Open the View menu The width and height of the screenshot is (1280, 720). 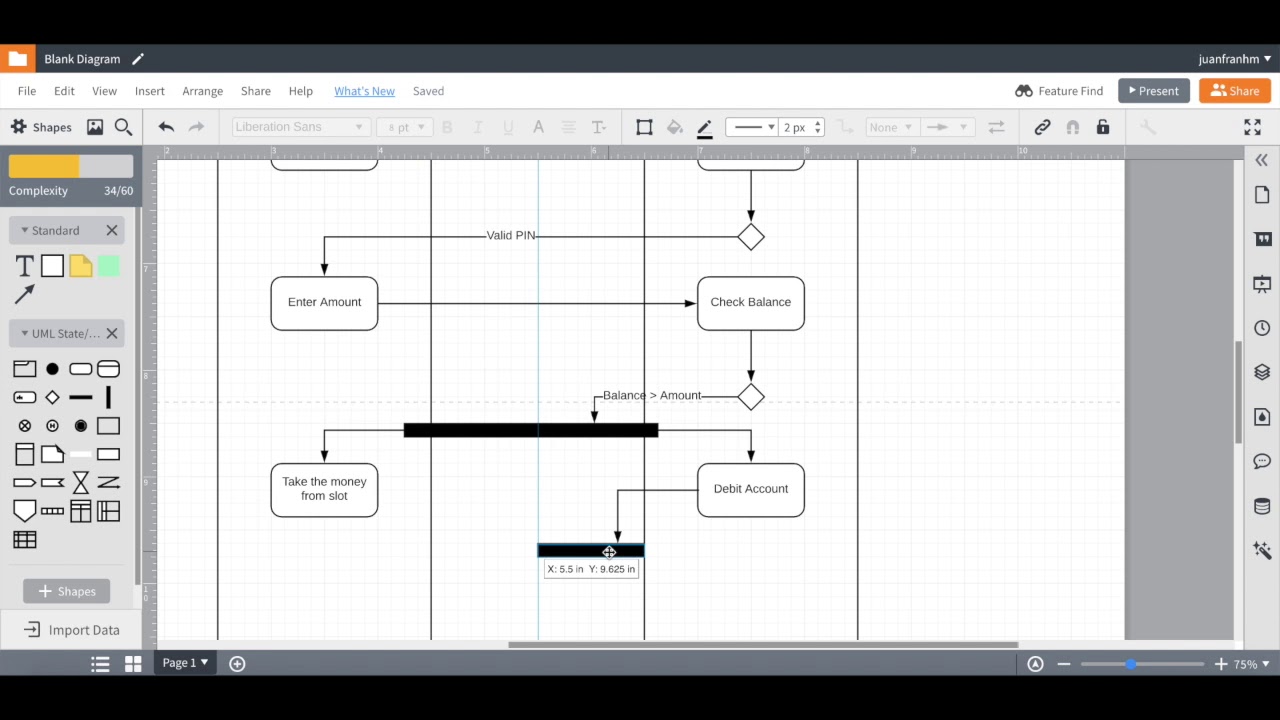click(104, 91)
